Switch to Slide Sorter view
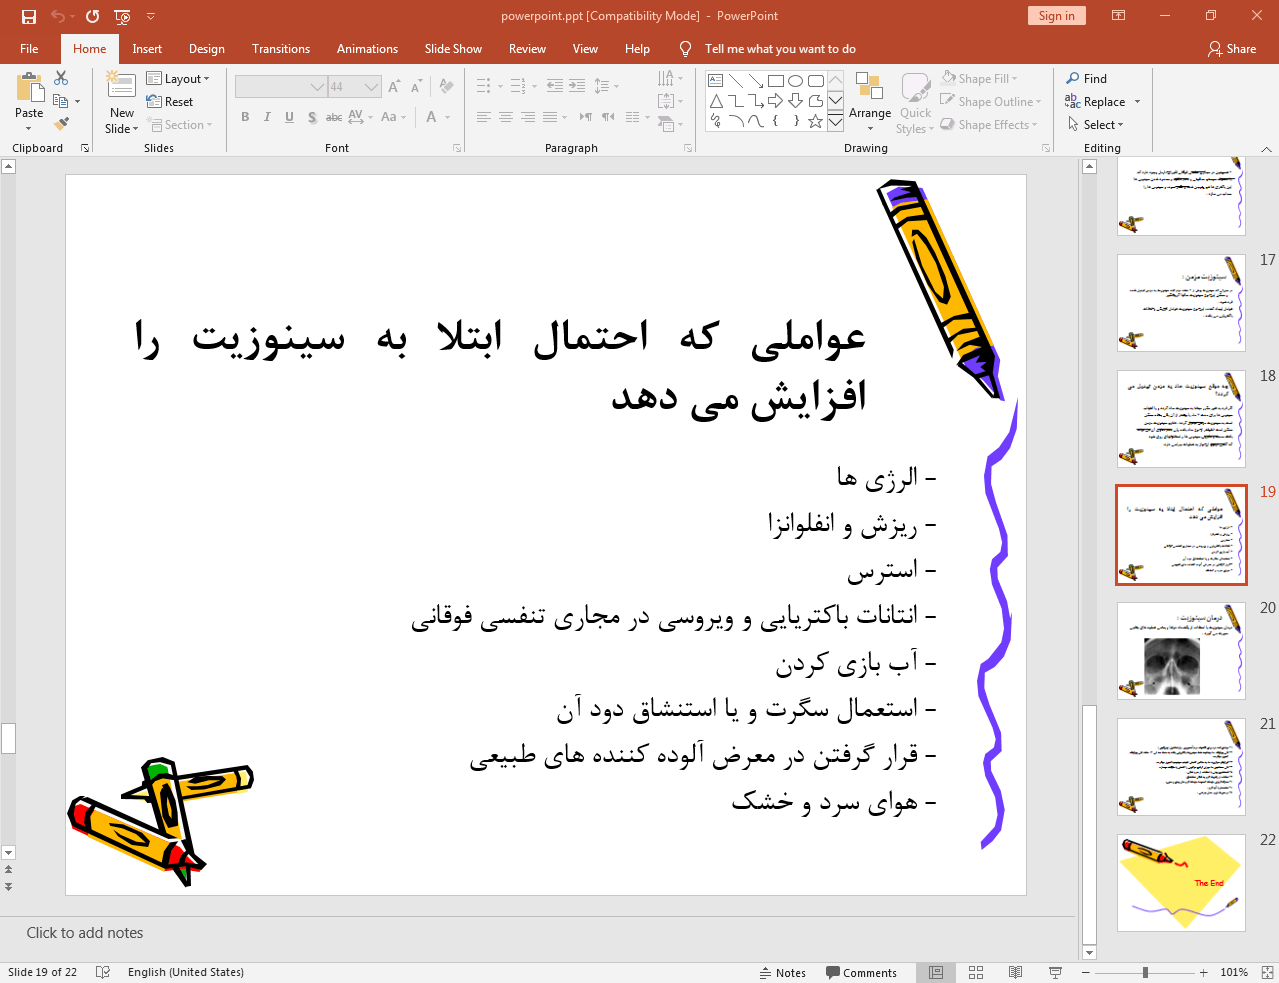 point(975,972)
